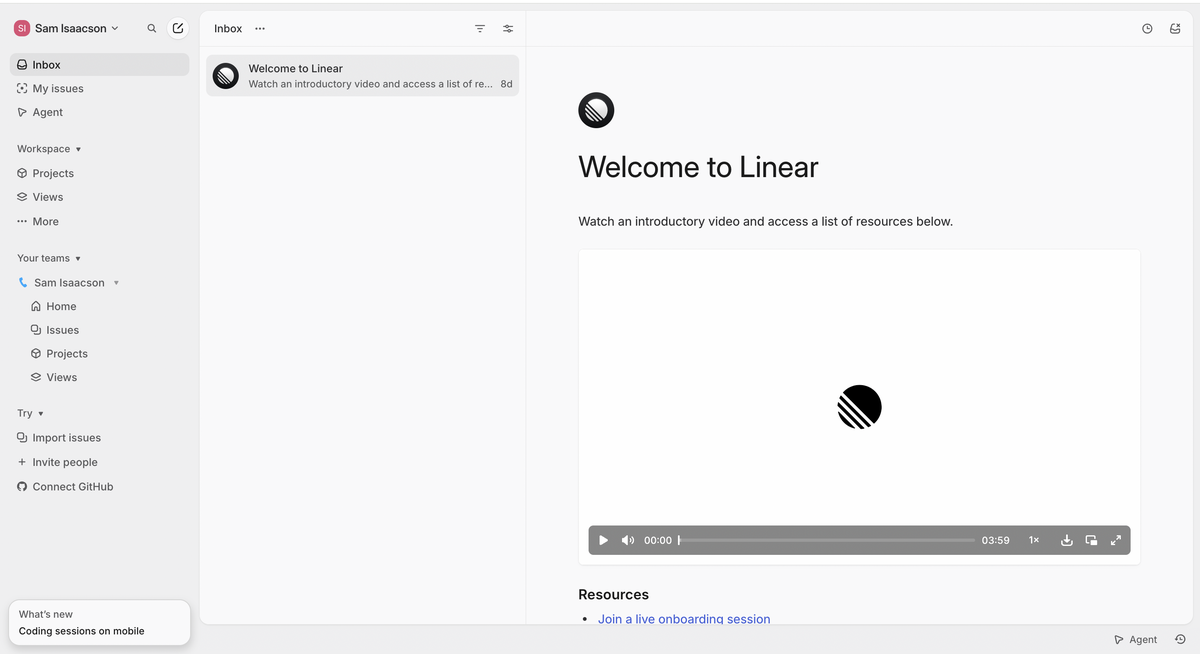Click the archive notification icon top right
The width and height of the screenshot is (1200, 654).
[1175, 29]
